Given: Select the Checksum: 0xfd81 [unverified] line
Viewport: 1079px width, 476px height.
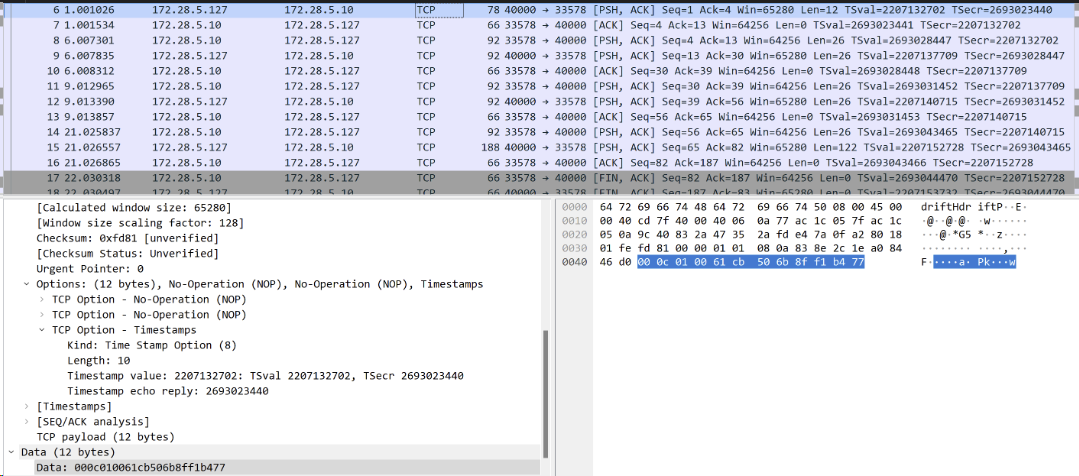Looking at the screenshot, I should pos(128,238).
